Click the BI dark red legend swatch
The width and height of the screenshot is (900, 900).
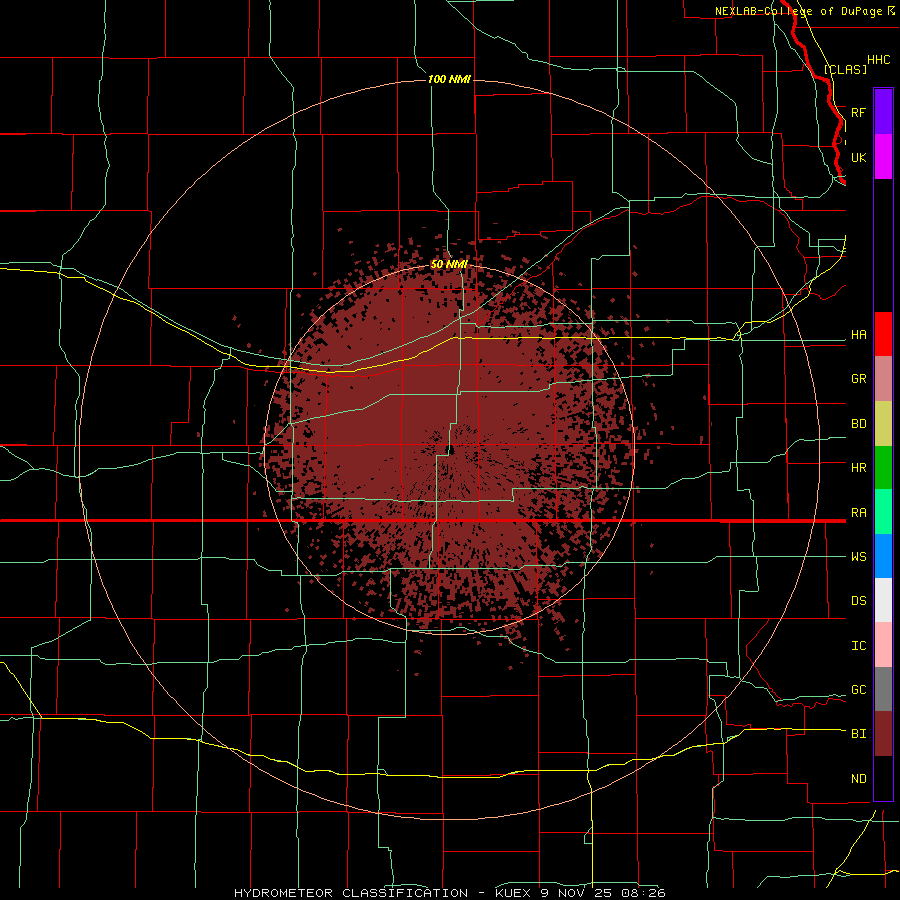pos(883,734)
